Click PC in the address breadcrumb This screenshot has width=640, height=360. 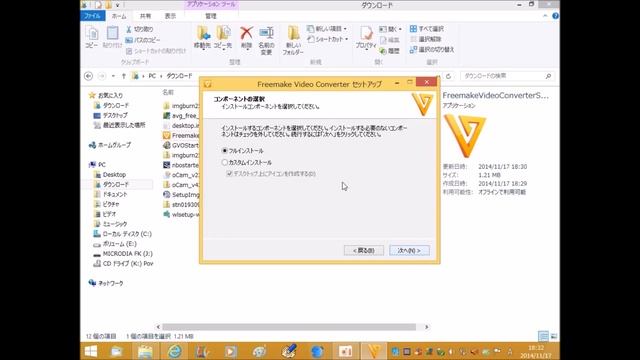tap(152, 76)
